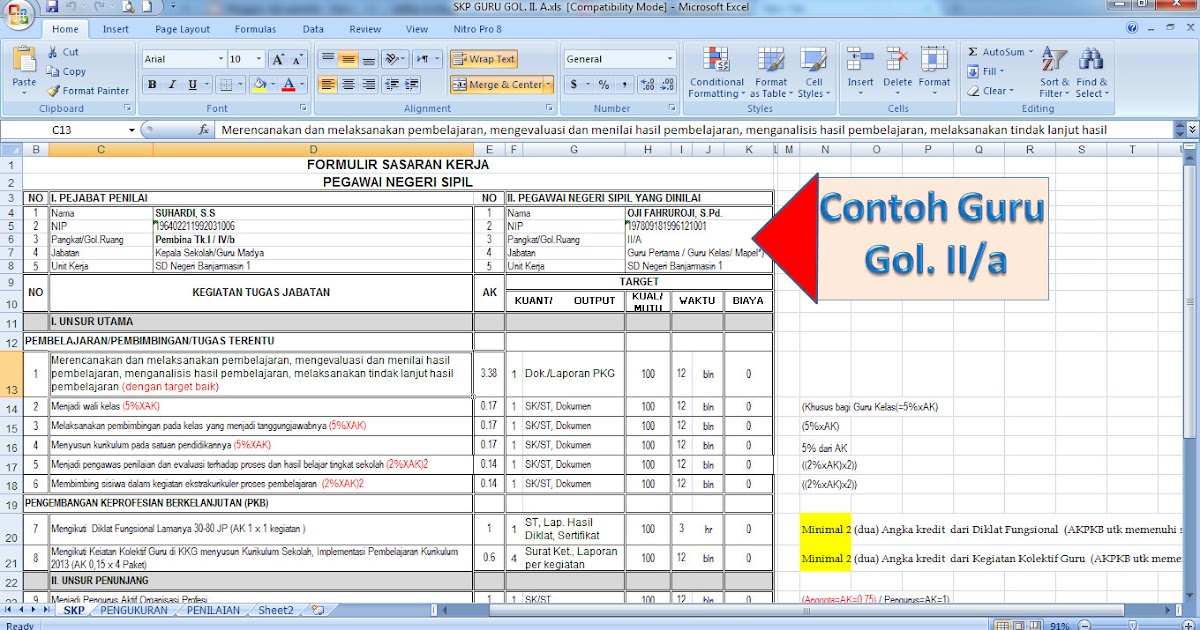Open the Insert ribbon tab

coord(116,30)
